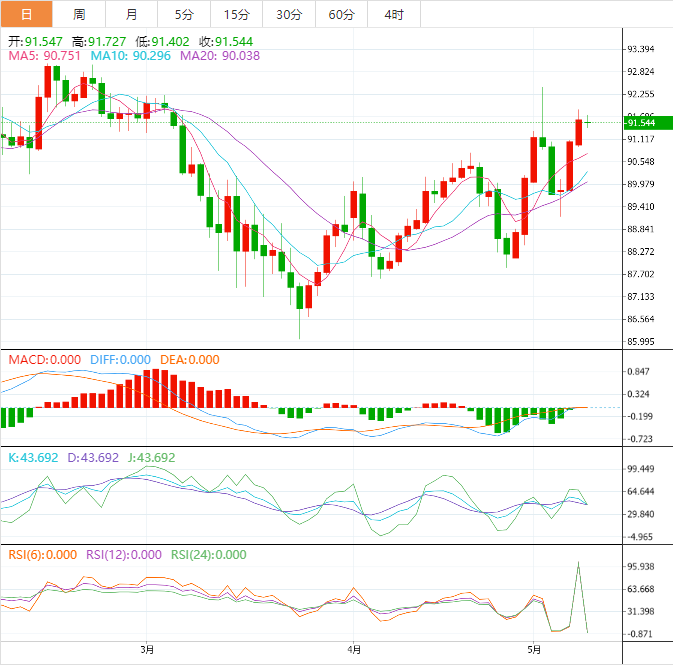Click the DIFF:0.000 label

120,360
